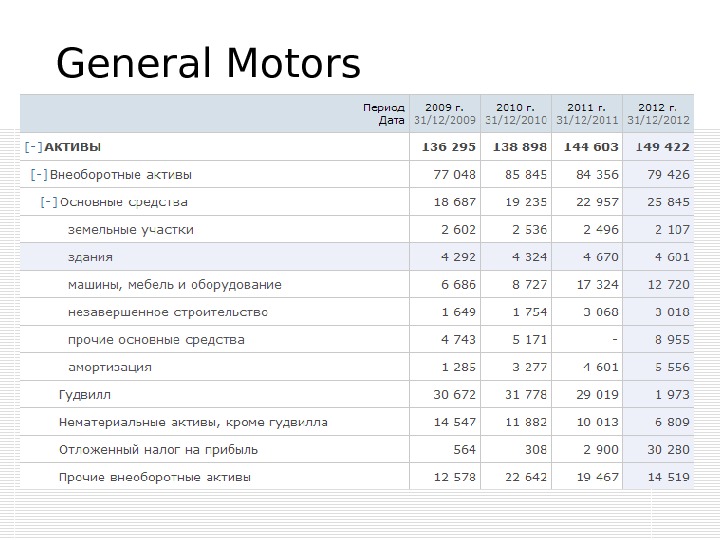Collapse the Основные средства subgroup
This screenshot has height=540, width=720.
(x=49, y=202)
